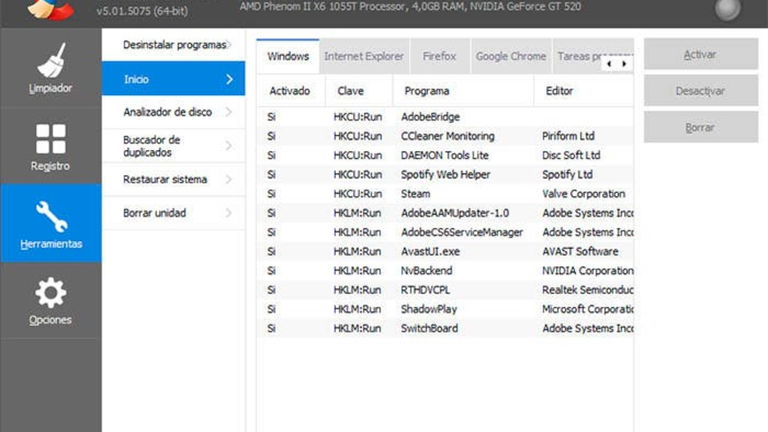Screen dimensions: 768x432
Task: Expand chevron next to Borrar unidad
Action: [x=229, y=213]
